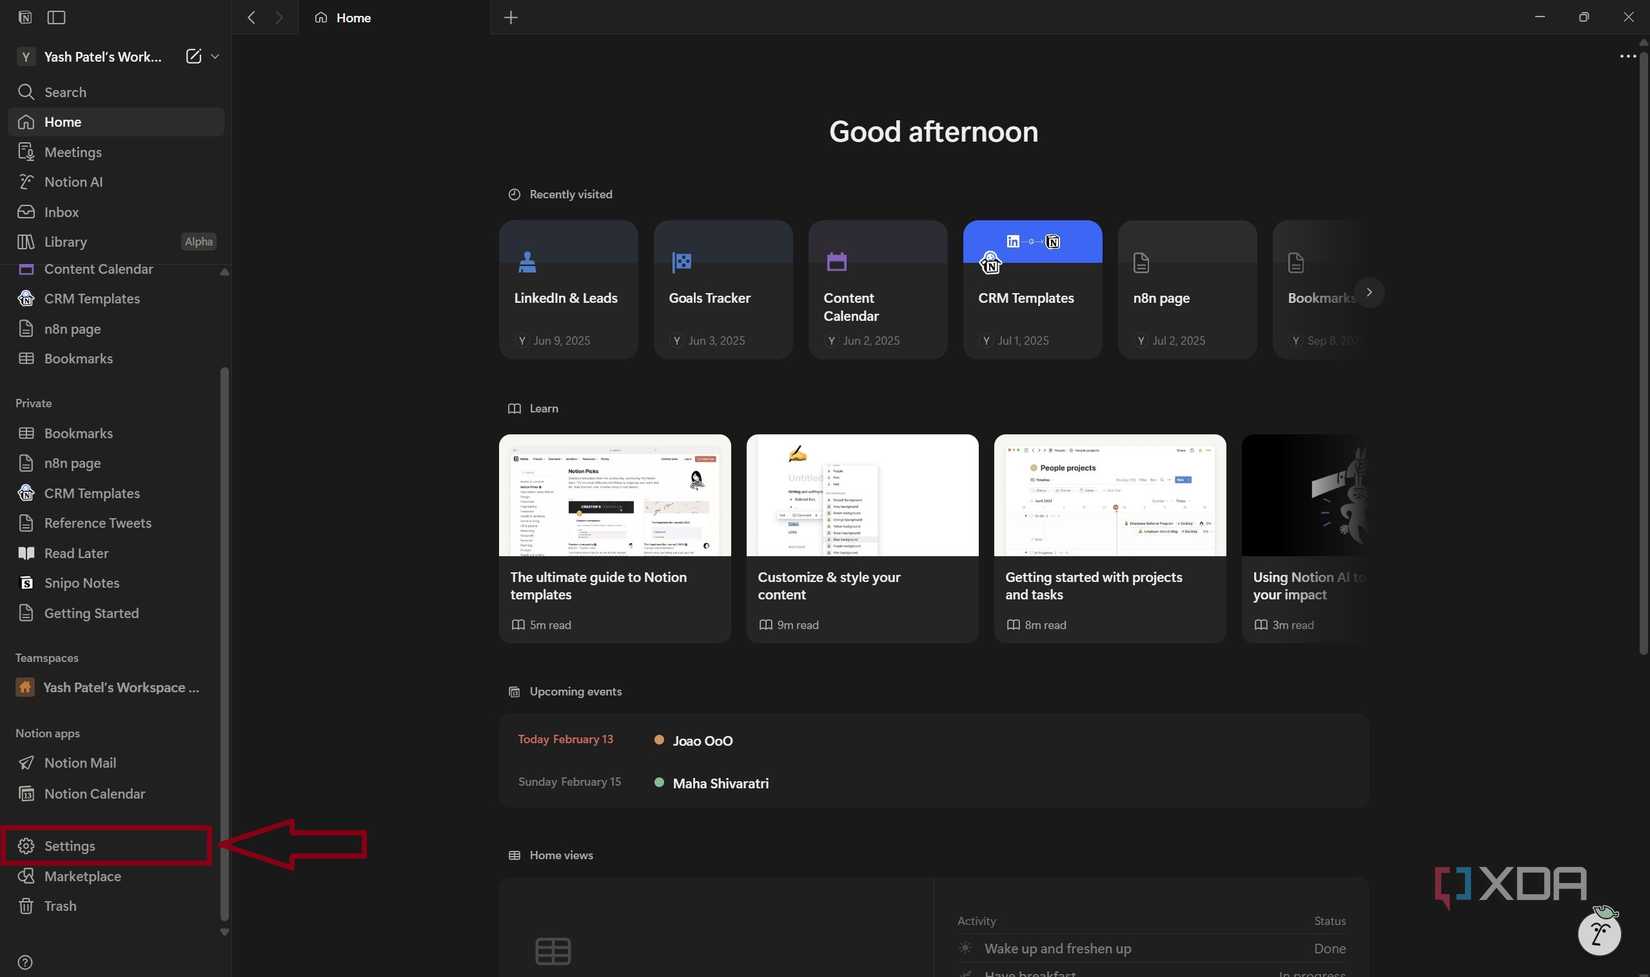1650x977 pixels.
Task: Open Search in the sidebar
Action: [x=65, y=92]
